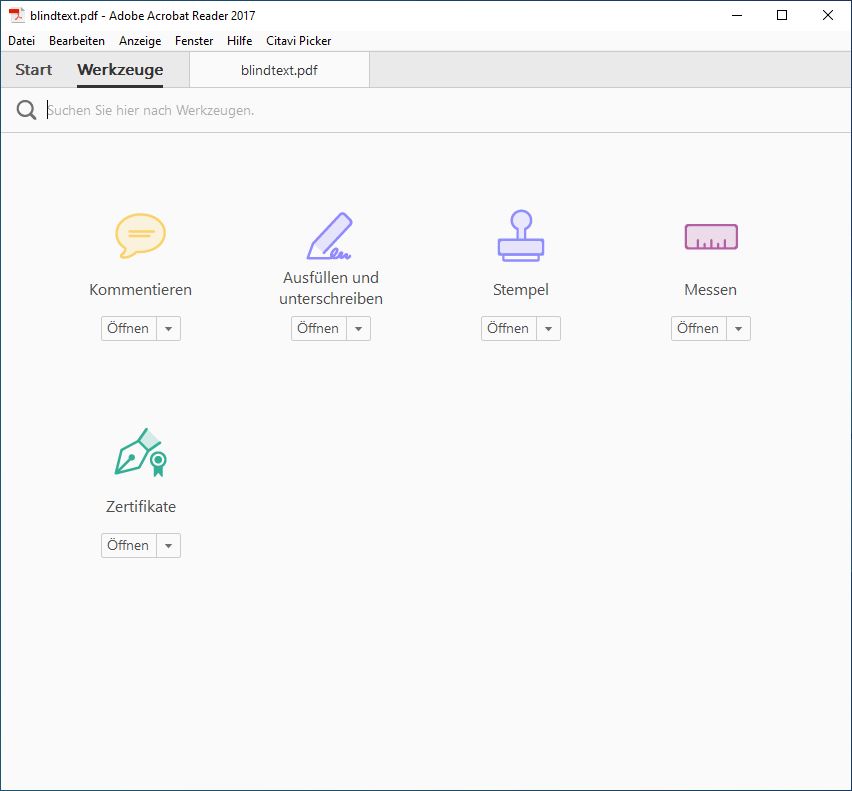852x791 pixels.
Task: Open the Kommentieren tool with Öffnen
Action: coord(129,329)
